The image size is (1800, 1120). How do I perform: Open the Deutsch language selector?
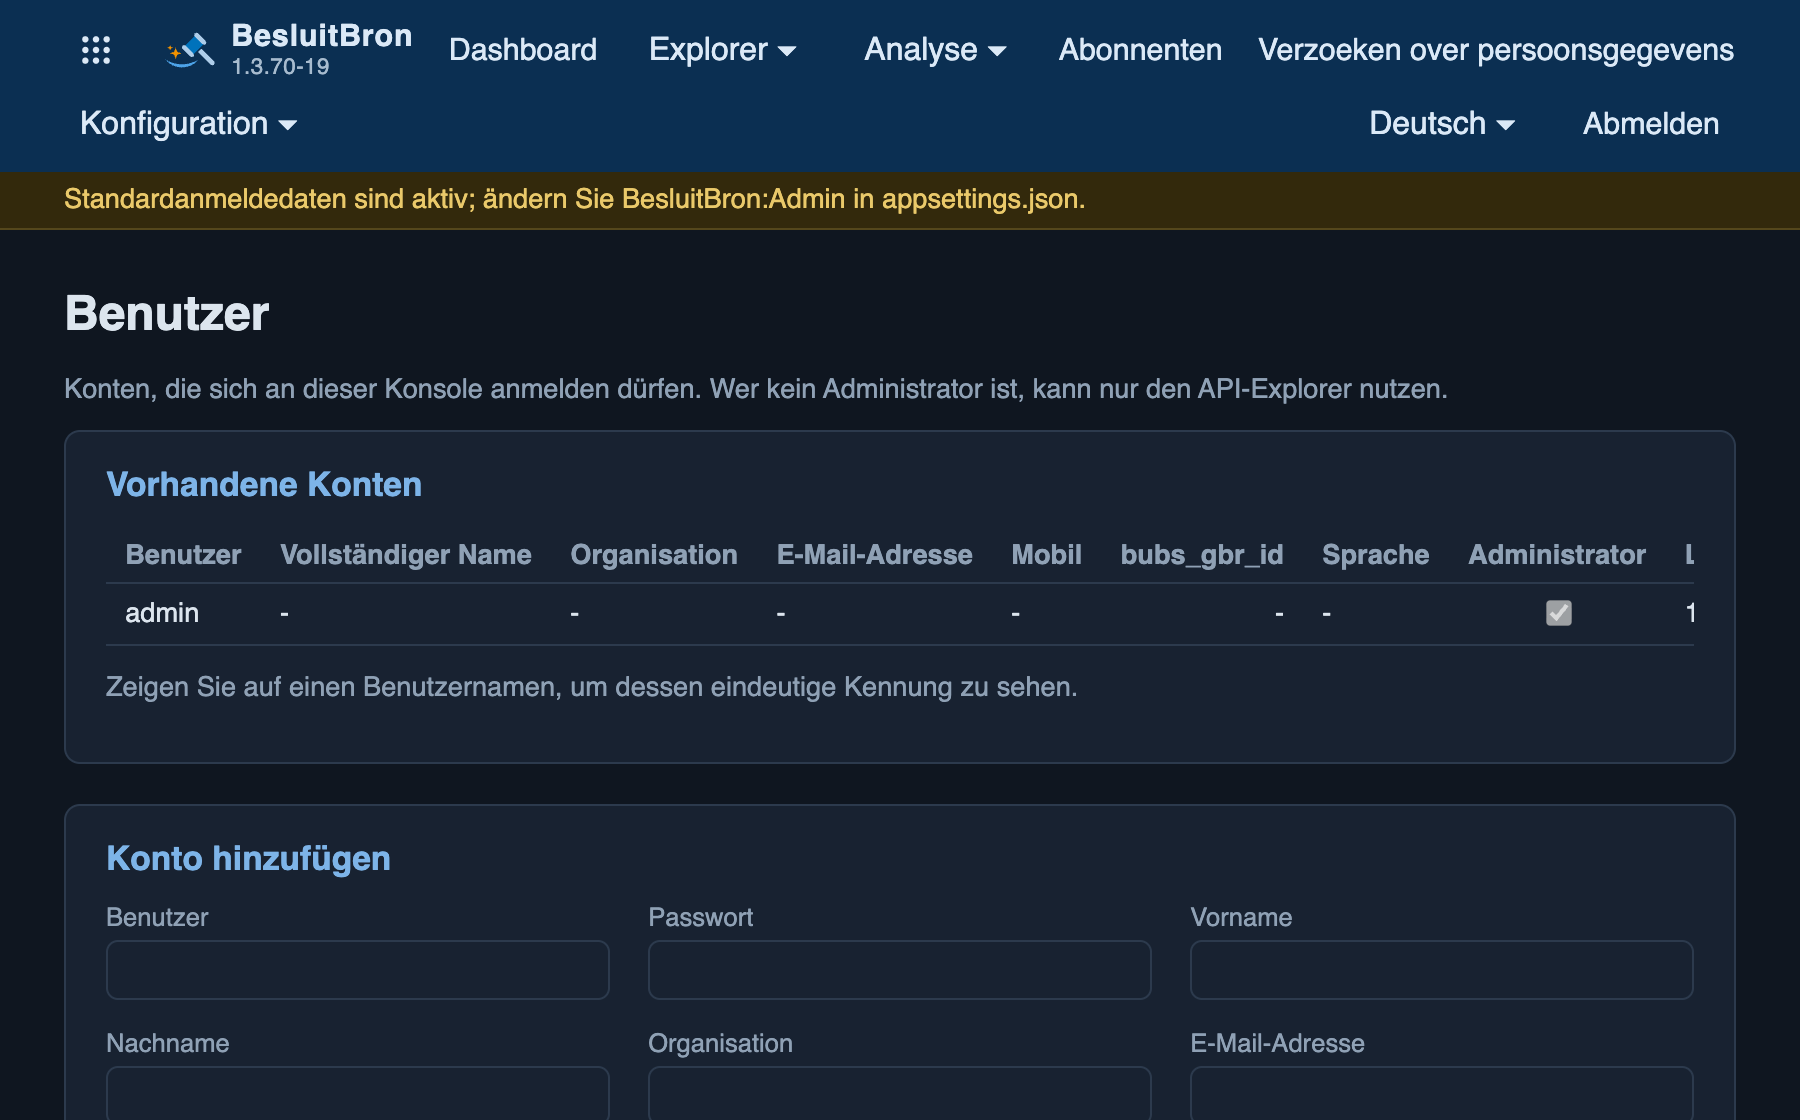[x=1442, y=124]
